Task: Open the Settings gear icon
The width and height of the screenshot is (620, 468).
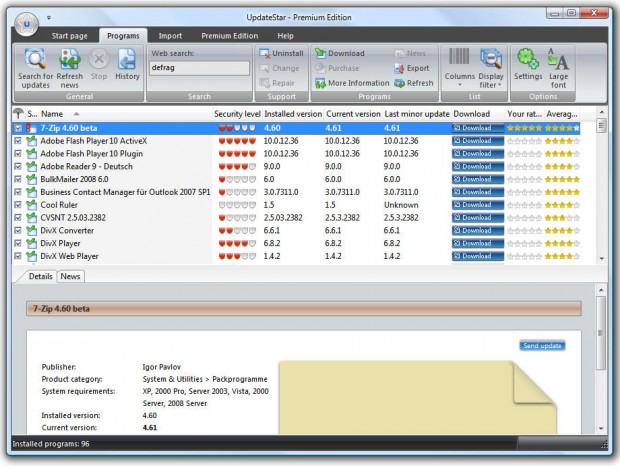Action: [528, 64]
